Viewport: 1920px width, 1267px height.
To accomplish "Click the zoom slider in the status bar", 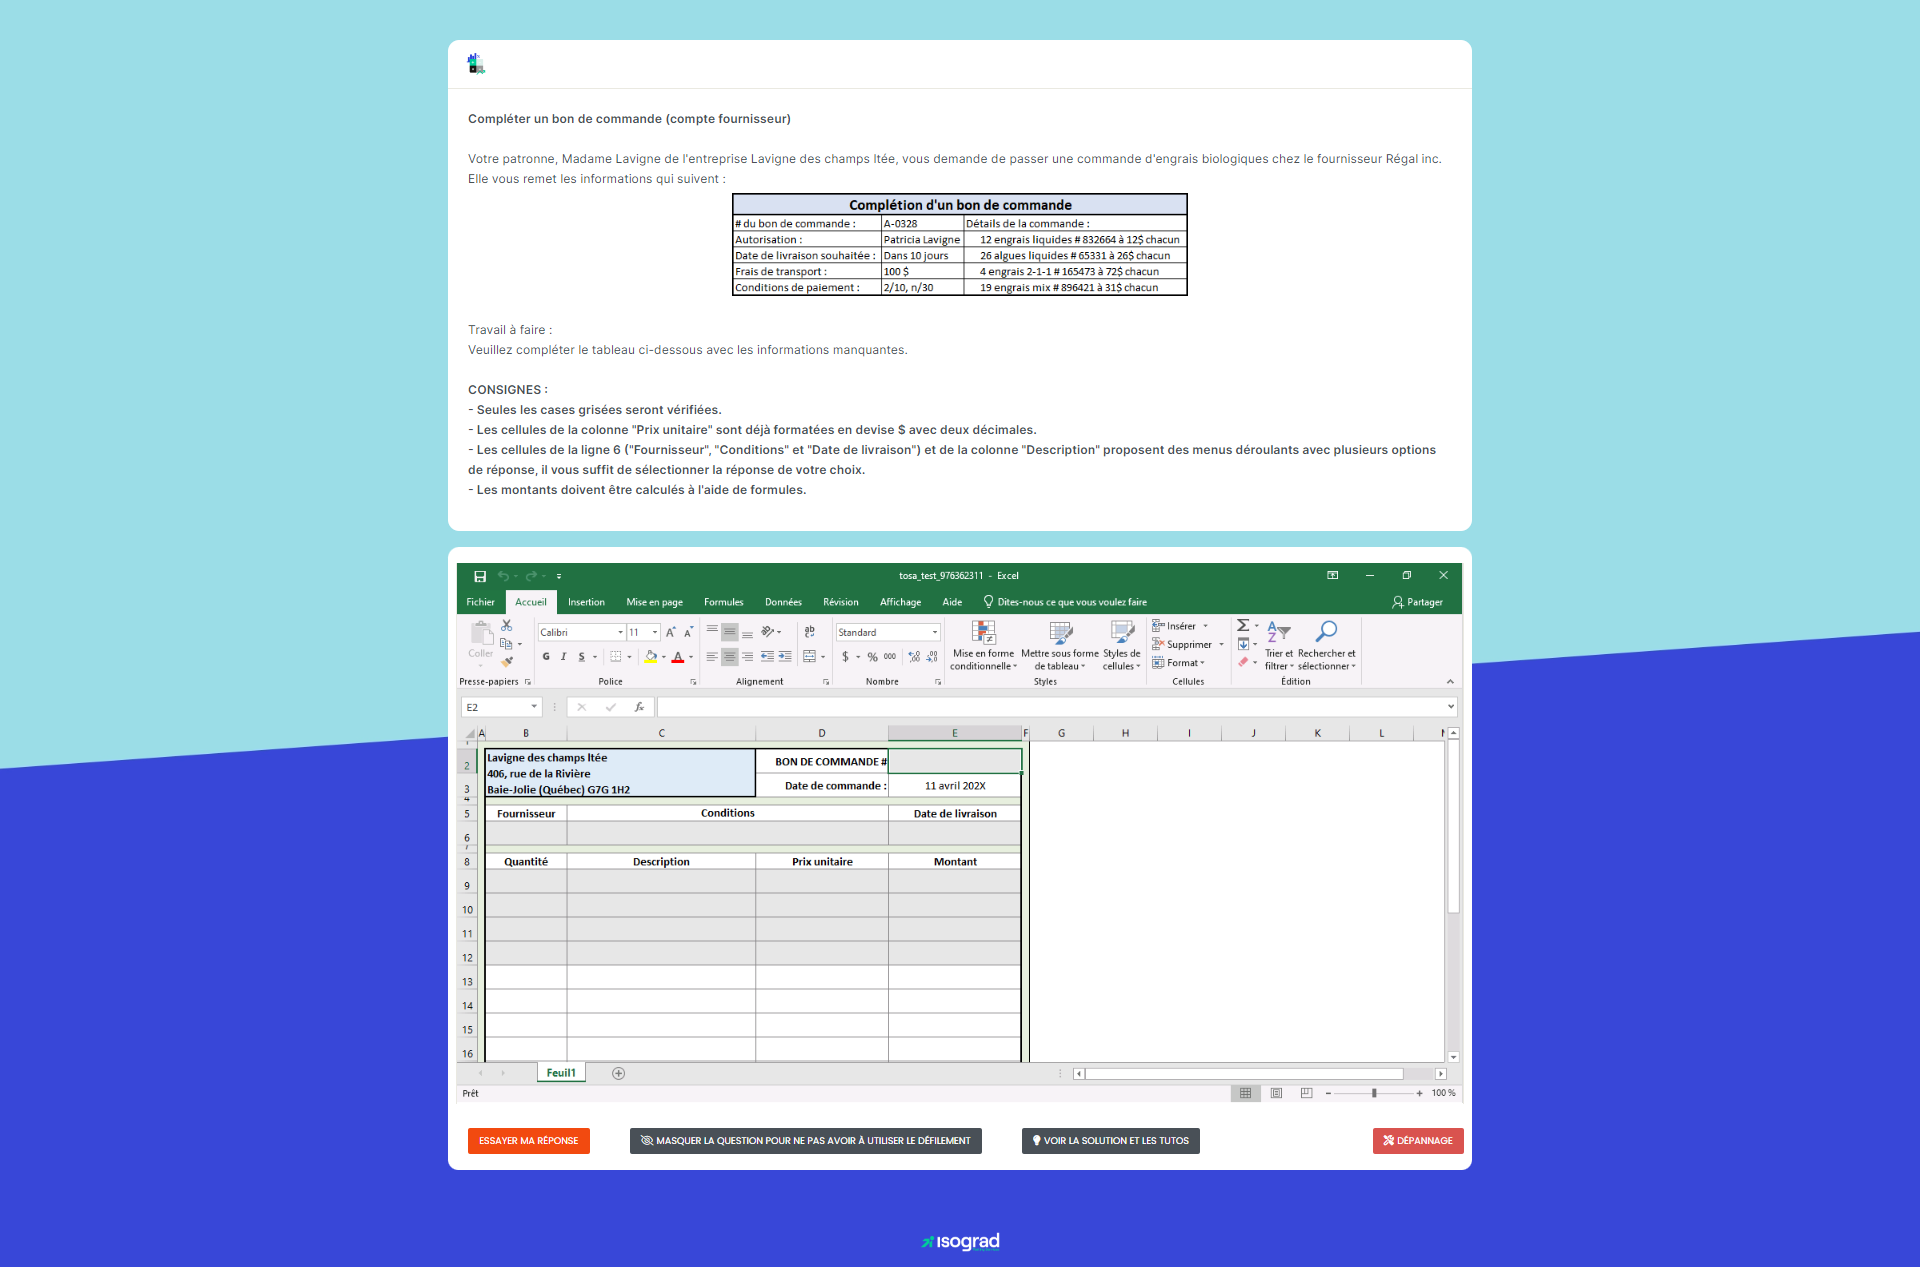I will pos(1374,1093).
